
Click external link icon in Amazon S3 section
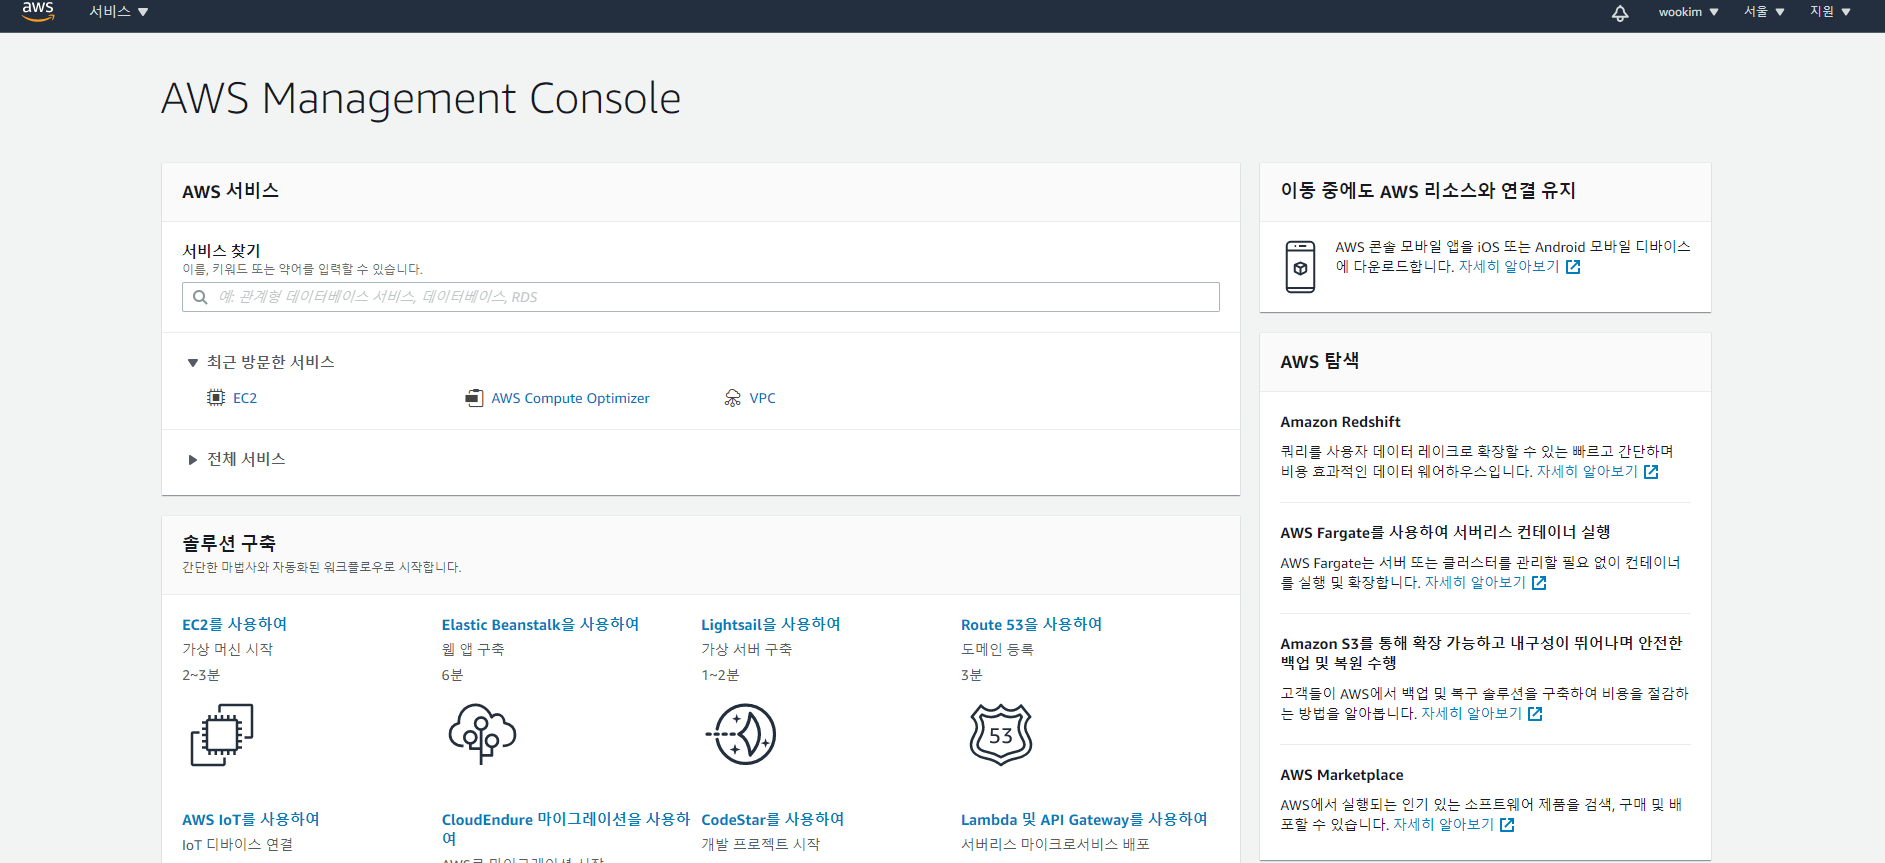(x=1535, y=714)
